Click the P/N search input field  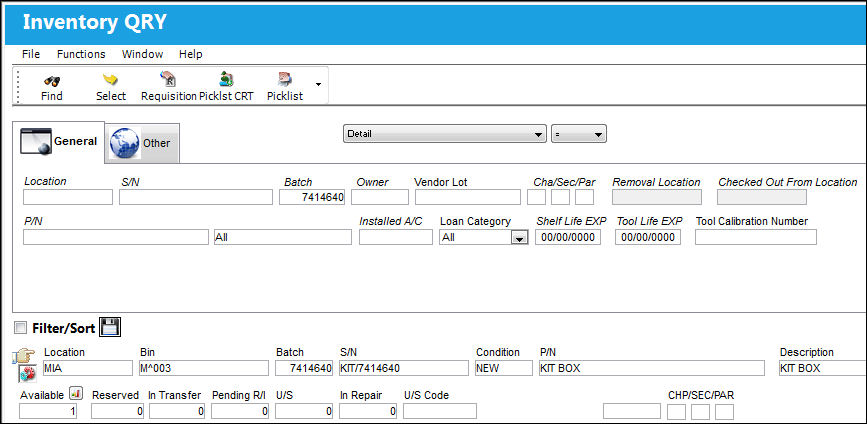pos(116,237)
